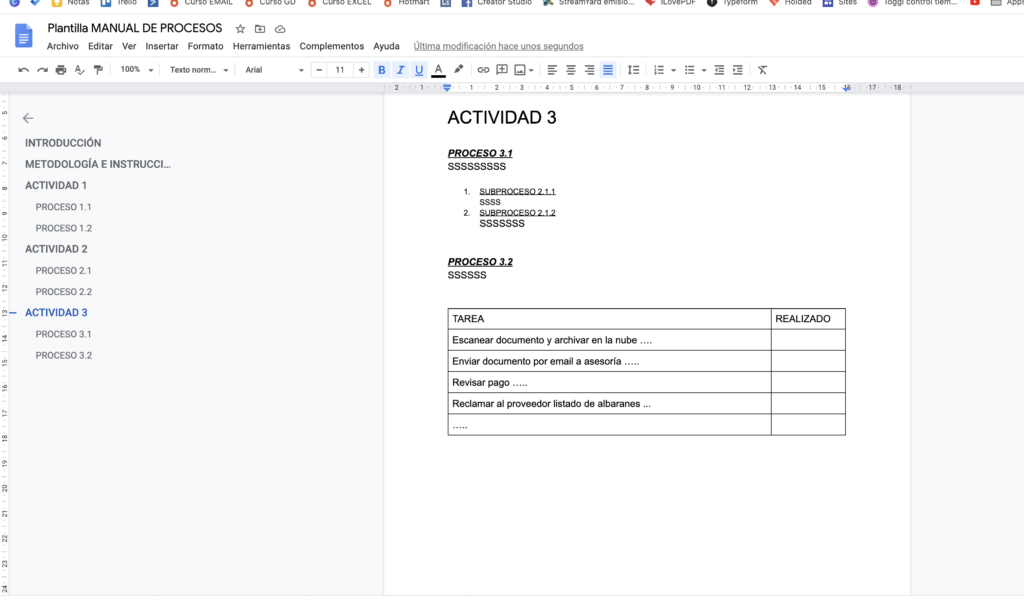The image size is (1024, 600).
Task: Open the Editar menu
Action: pos(100,46)
